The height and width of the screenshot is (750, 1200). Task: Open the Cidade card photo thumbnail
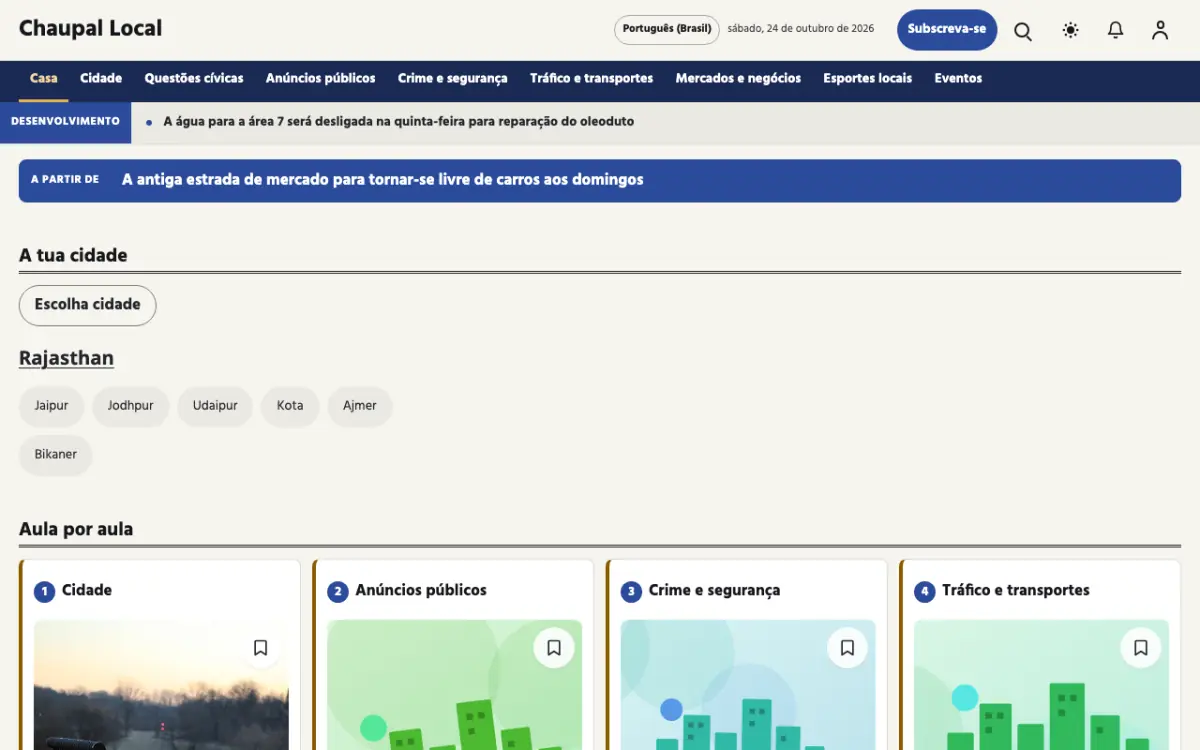click(x=161, y=685)
